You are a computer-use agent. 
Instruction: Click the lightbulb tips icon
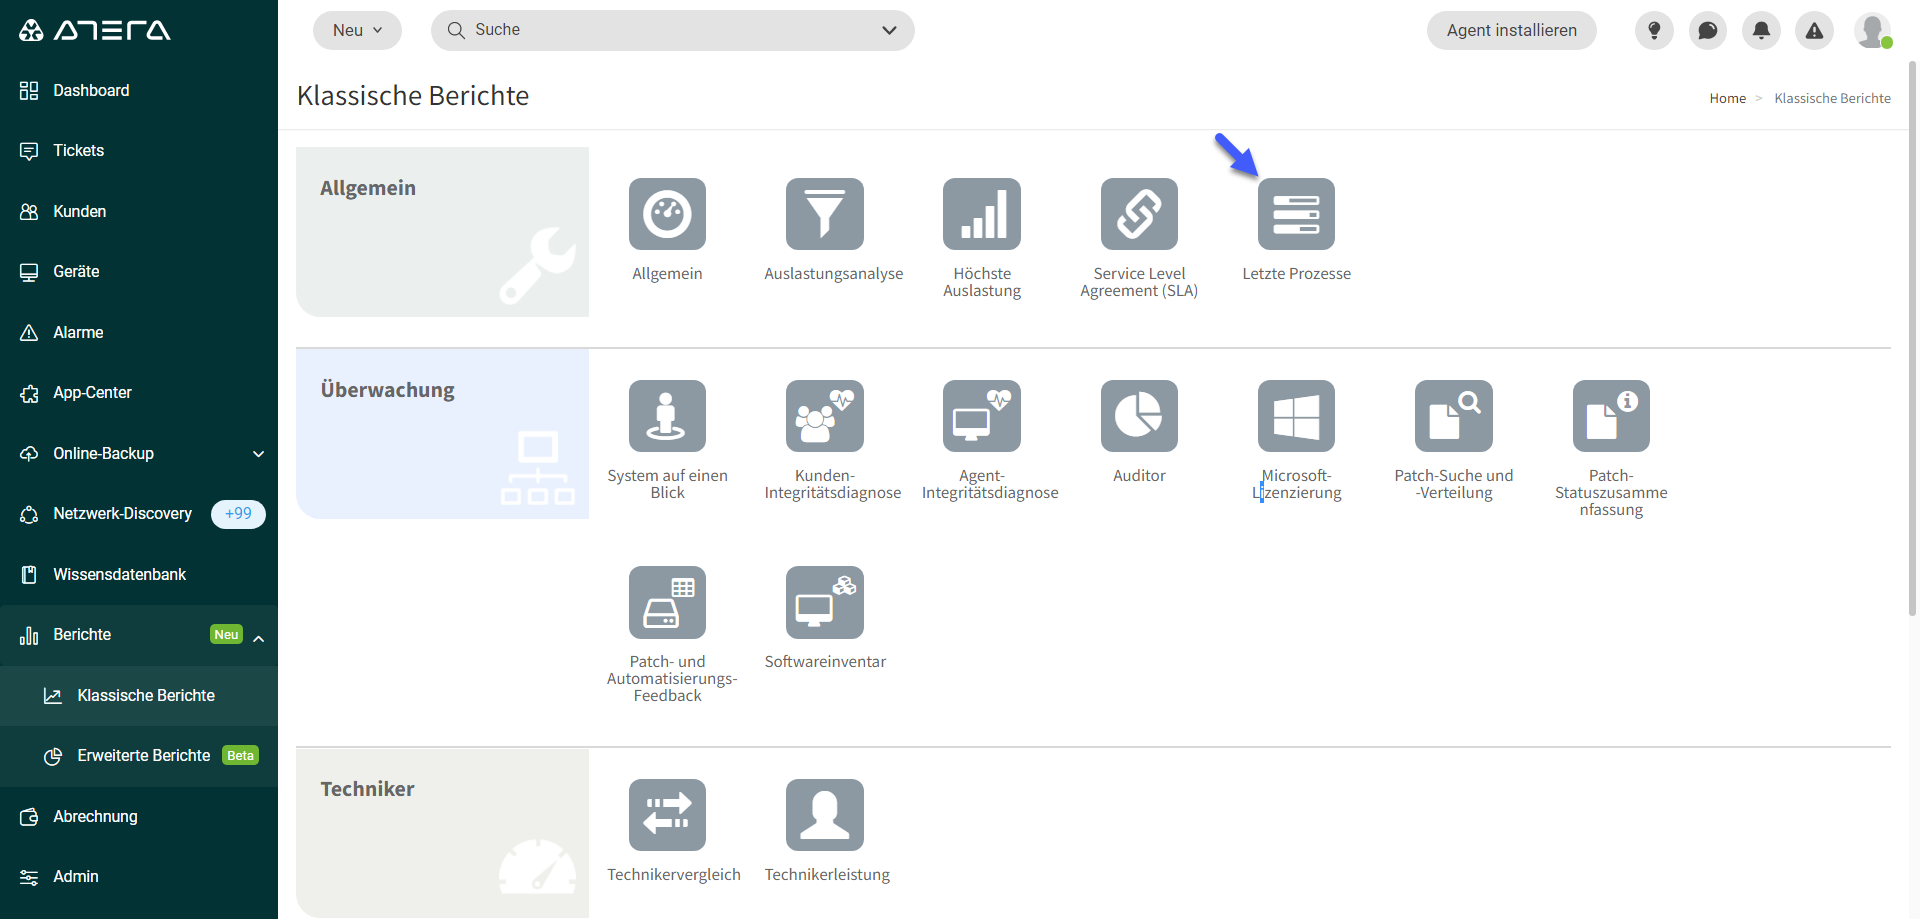coord(1654,30)
